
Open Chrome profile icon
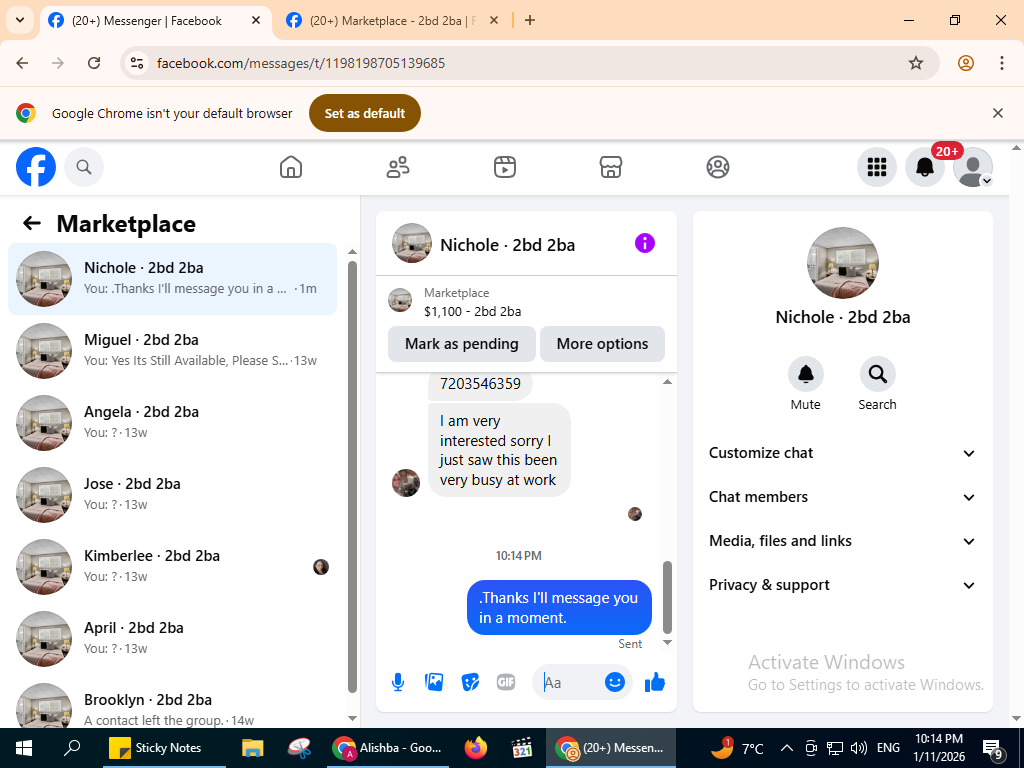point(965,63)
